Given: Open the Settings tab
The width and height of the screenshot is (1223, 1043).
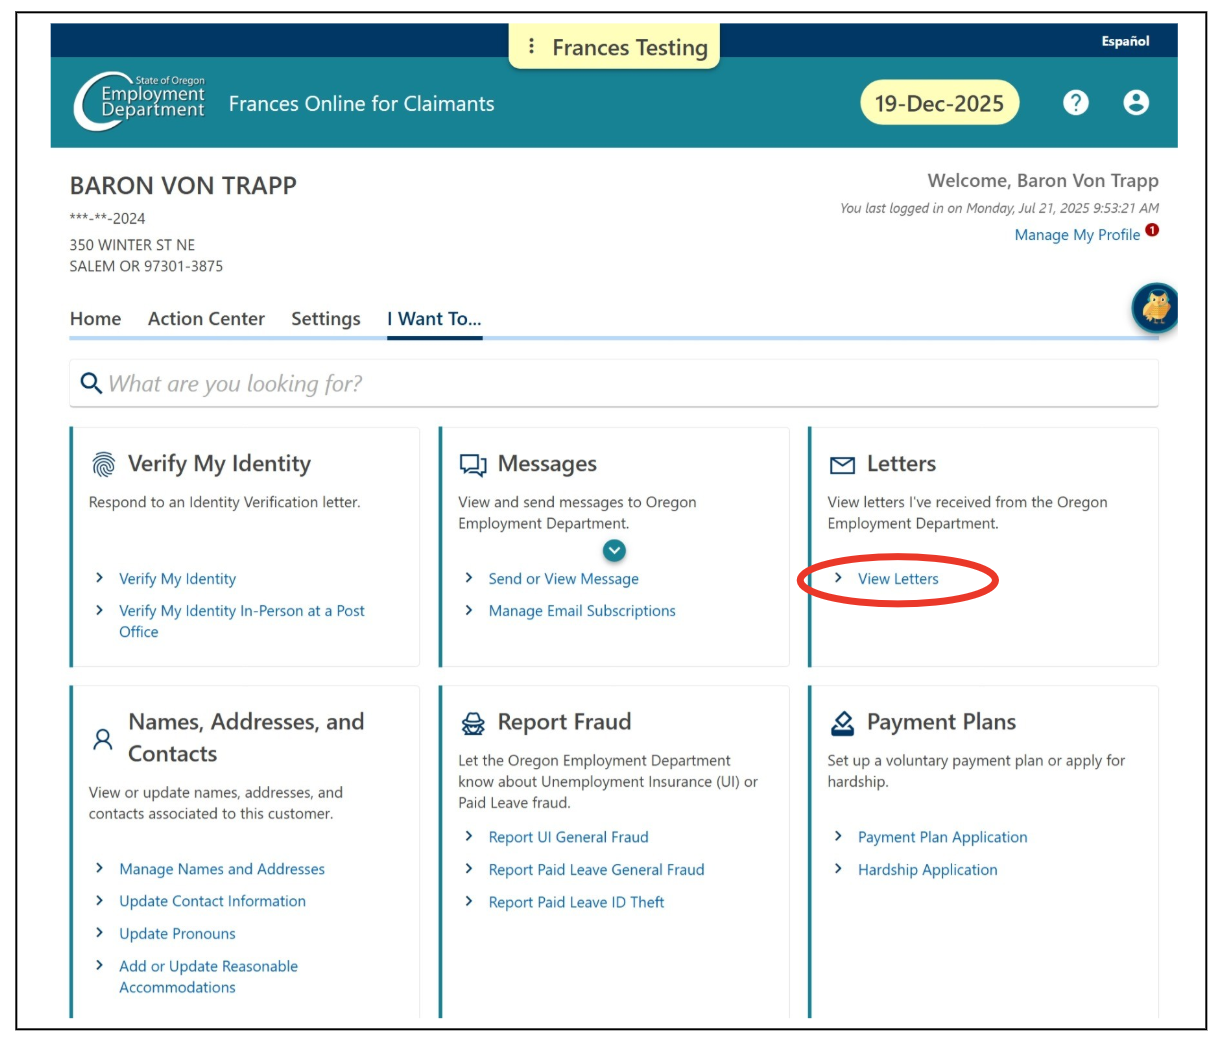Looking at the screenshot, I should [x=326, y=319].
